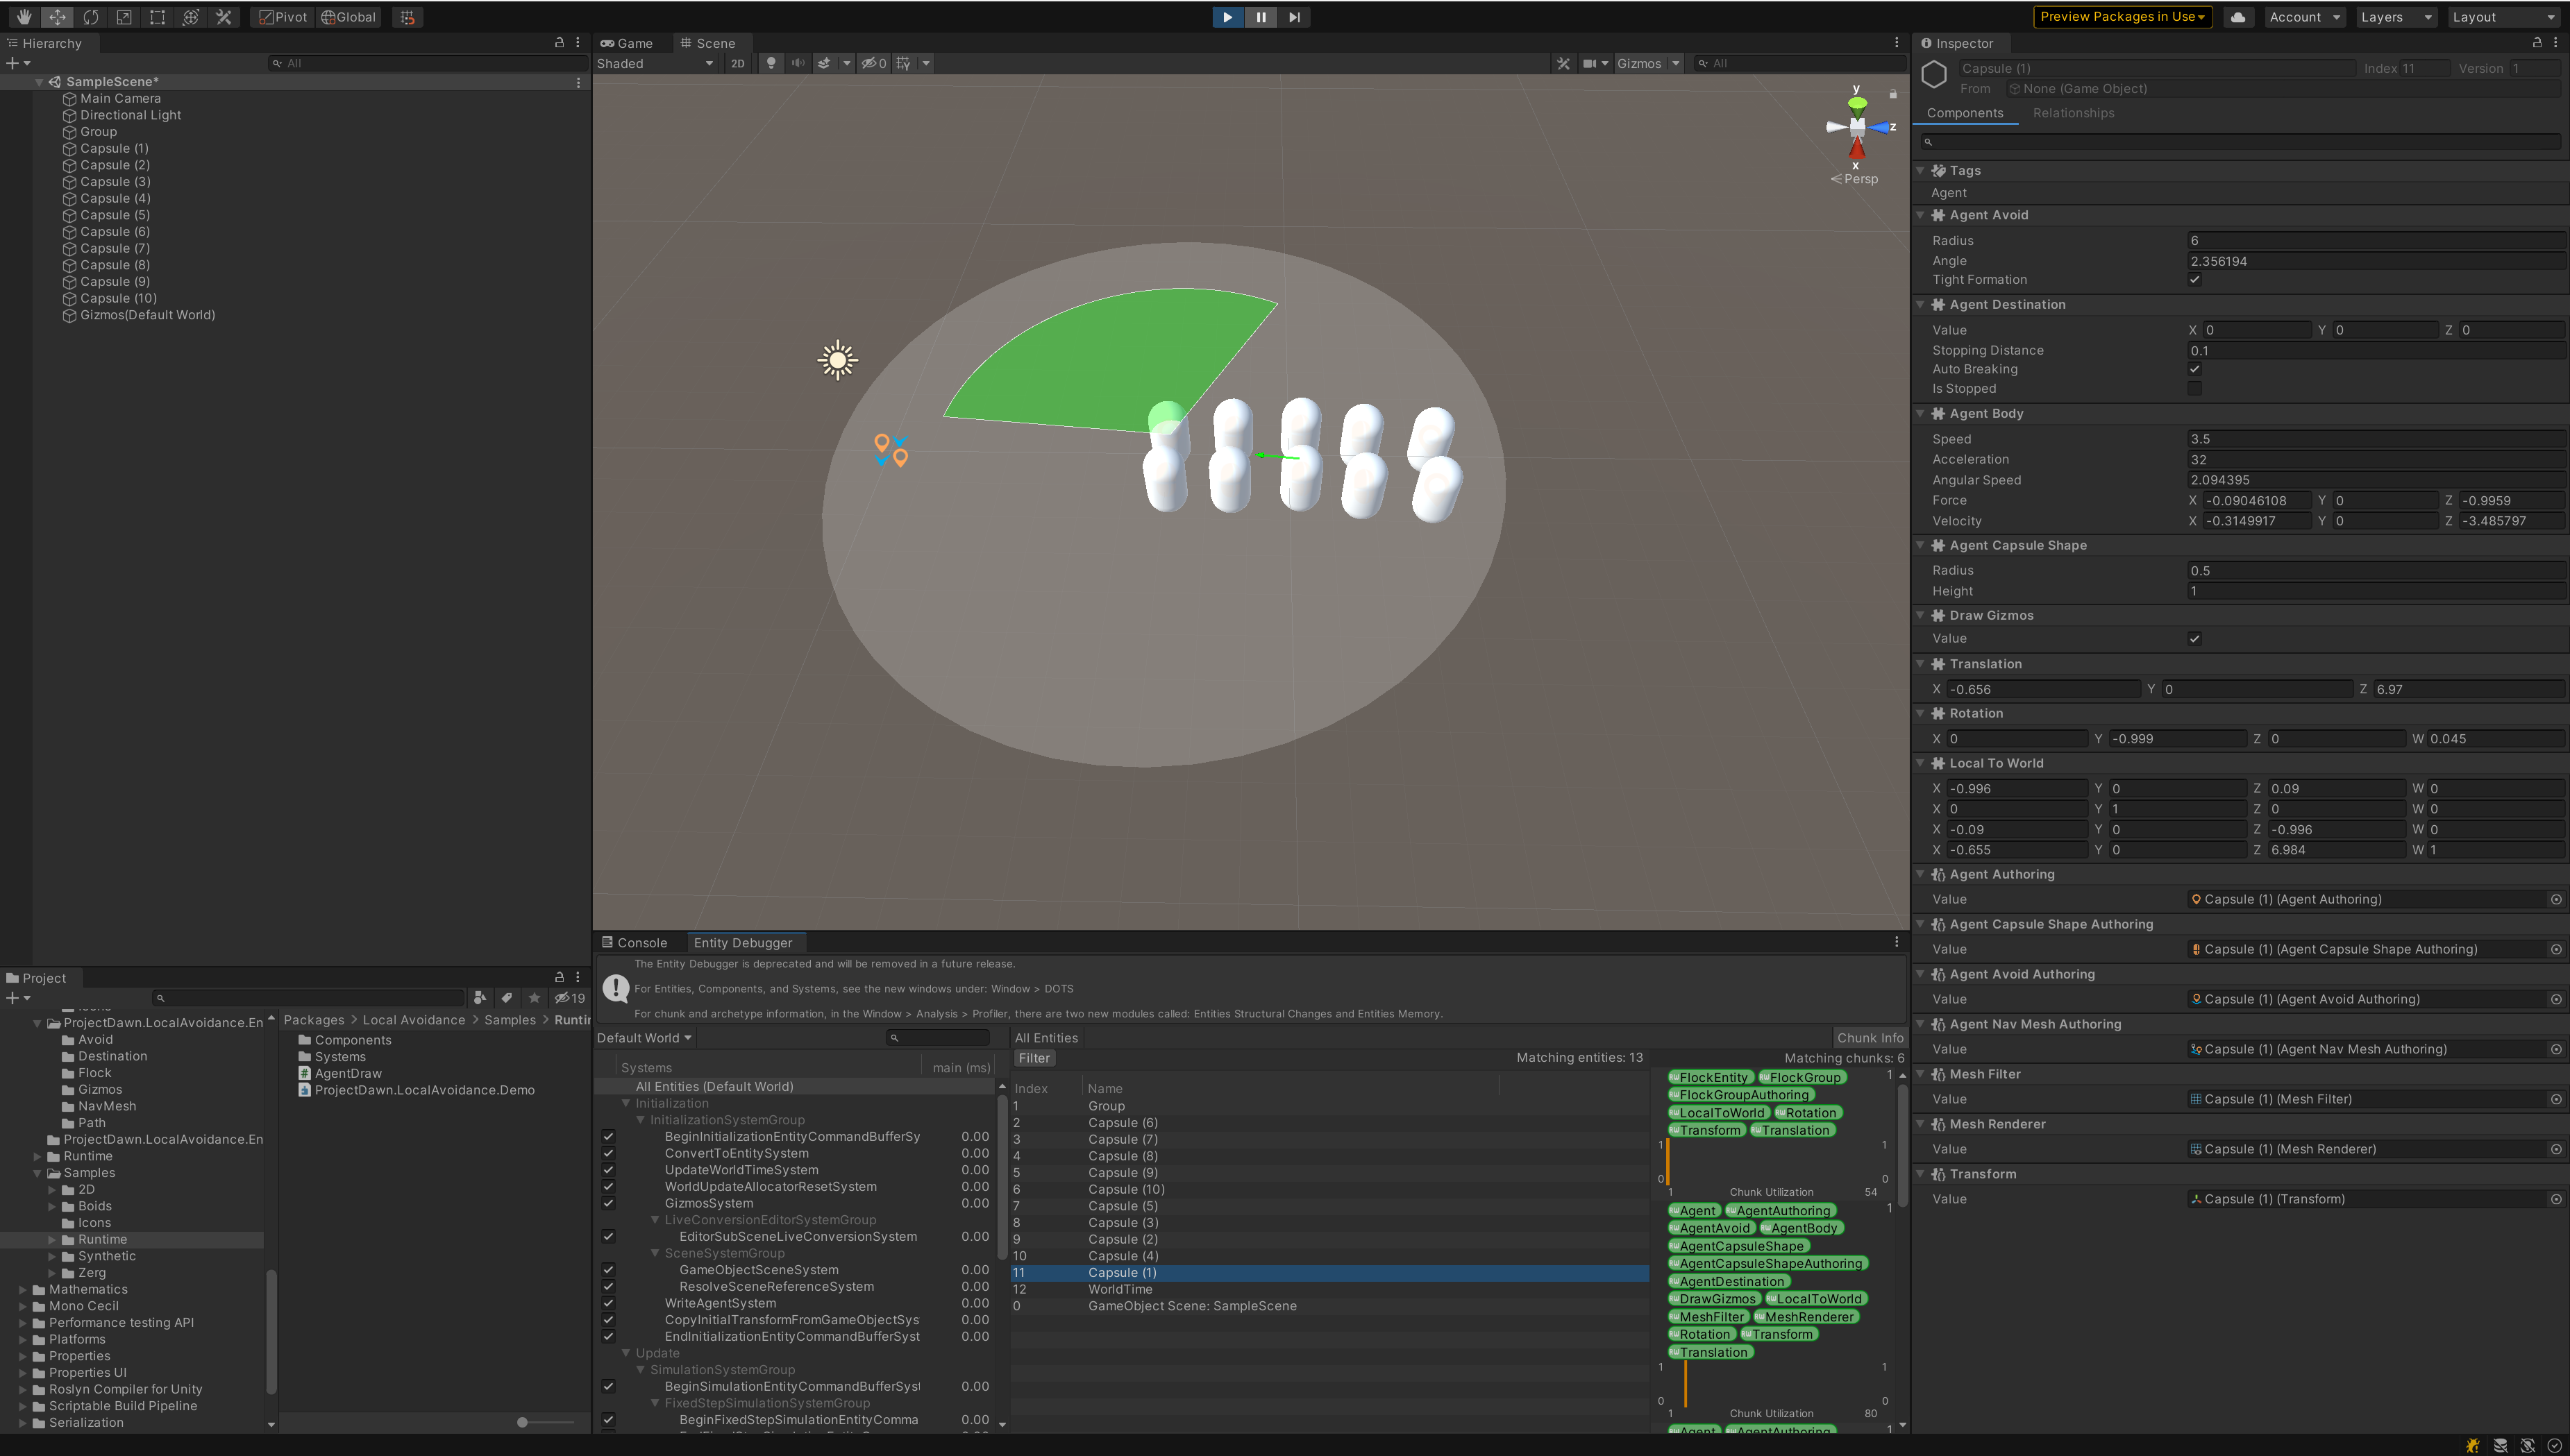Screen dimensions: 2570x1456
Task: Pause play mode with Pause button
Action: 1260,17
